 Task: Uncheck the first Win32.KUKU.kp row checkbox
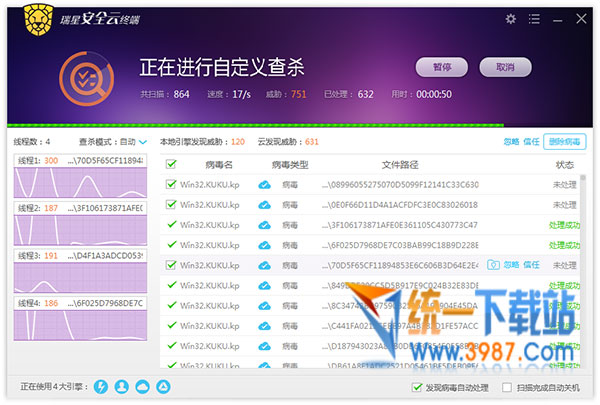pos(171,185)
